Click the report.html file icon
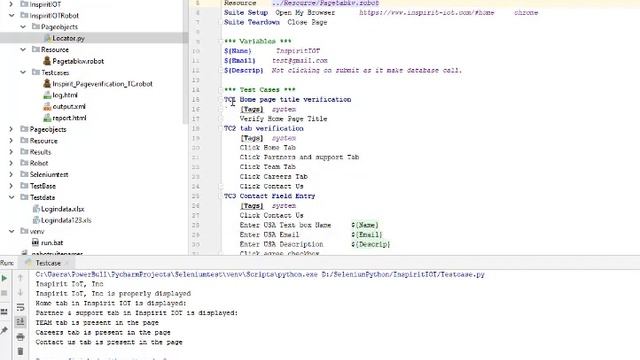The width and height of the screenshot is (640, 360). click(47, 118)
